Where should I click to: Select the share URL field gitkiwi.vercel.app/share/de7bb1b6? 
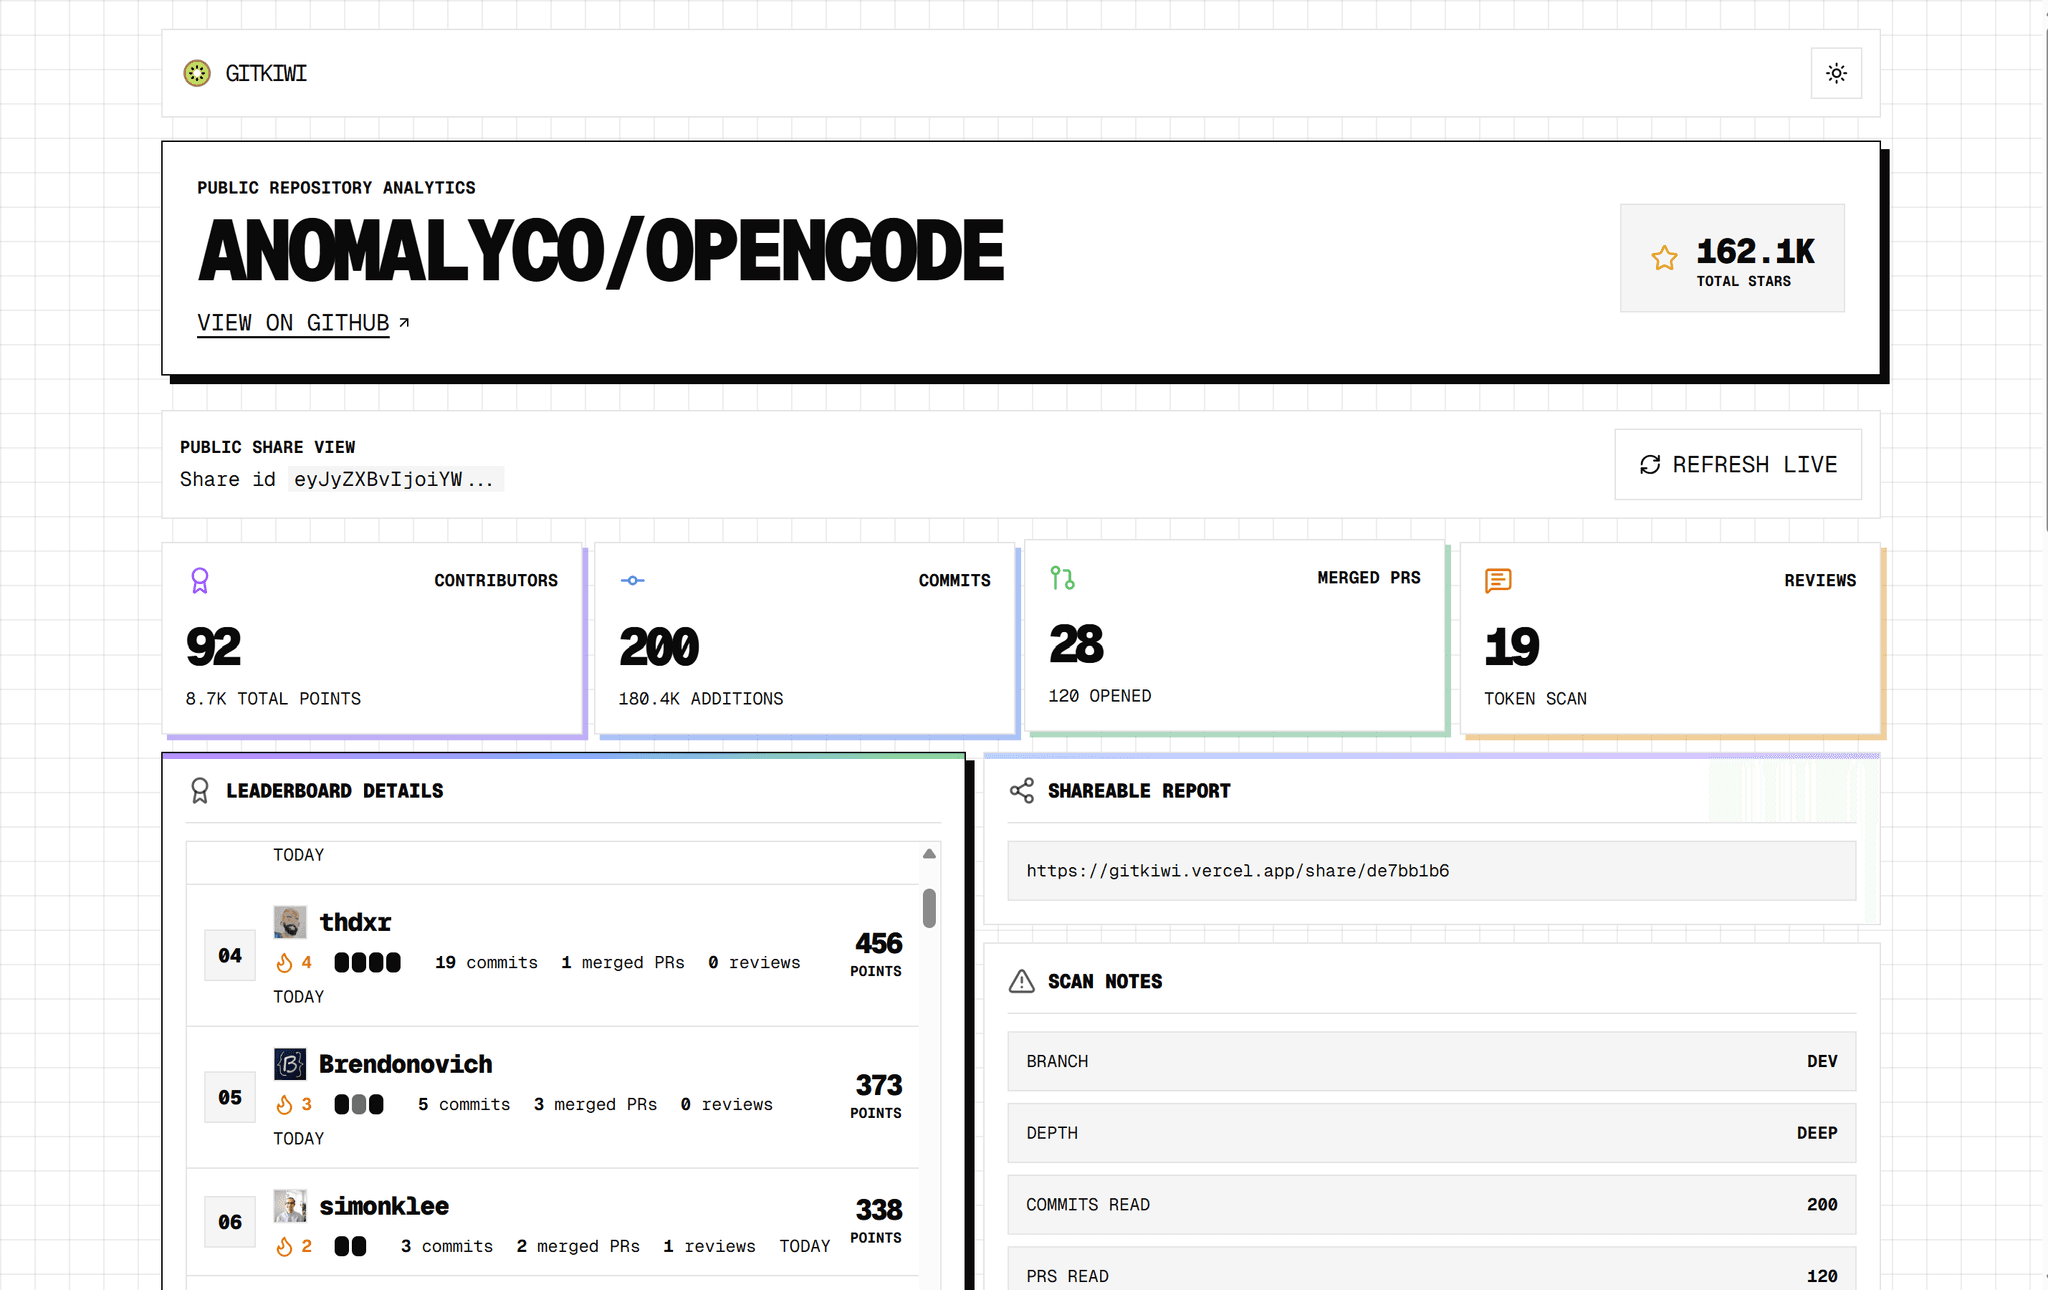1431,871
